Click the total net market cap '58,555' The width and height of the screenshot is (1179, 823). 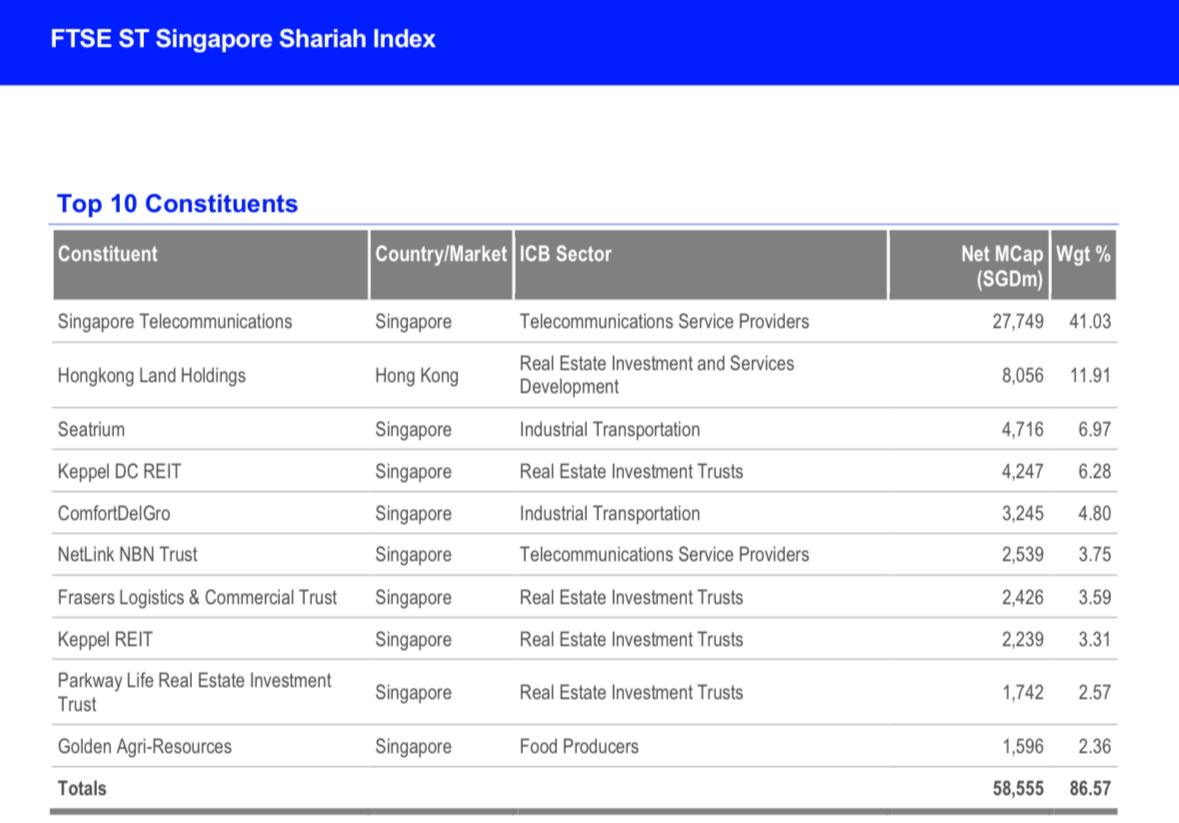point(1018,788)
